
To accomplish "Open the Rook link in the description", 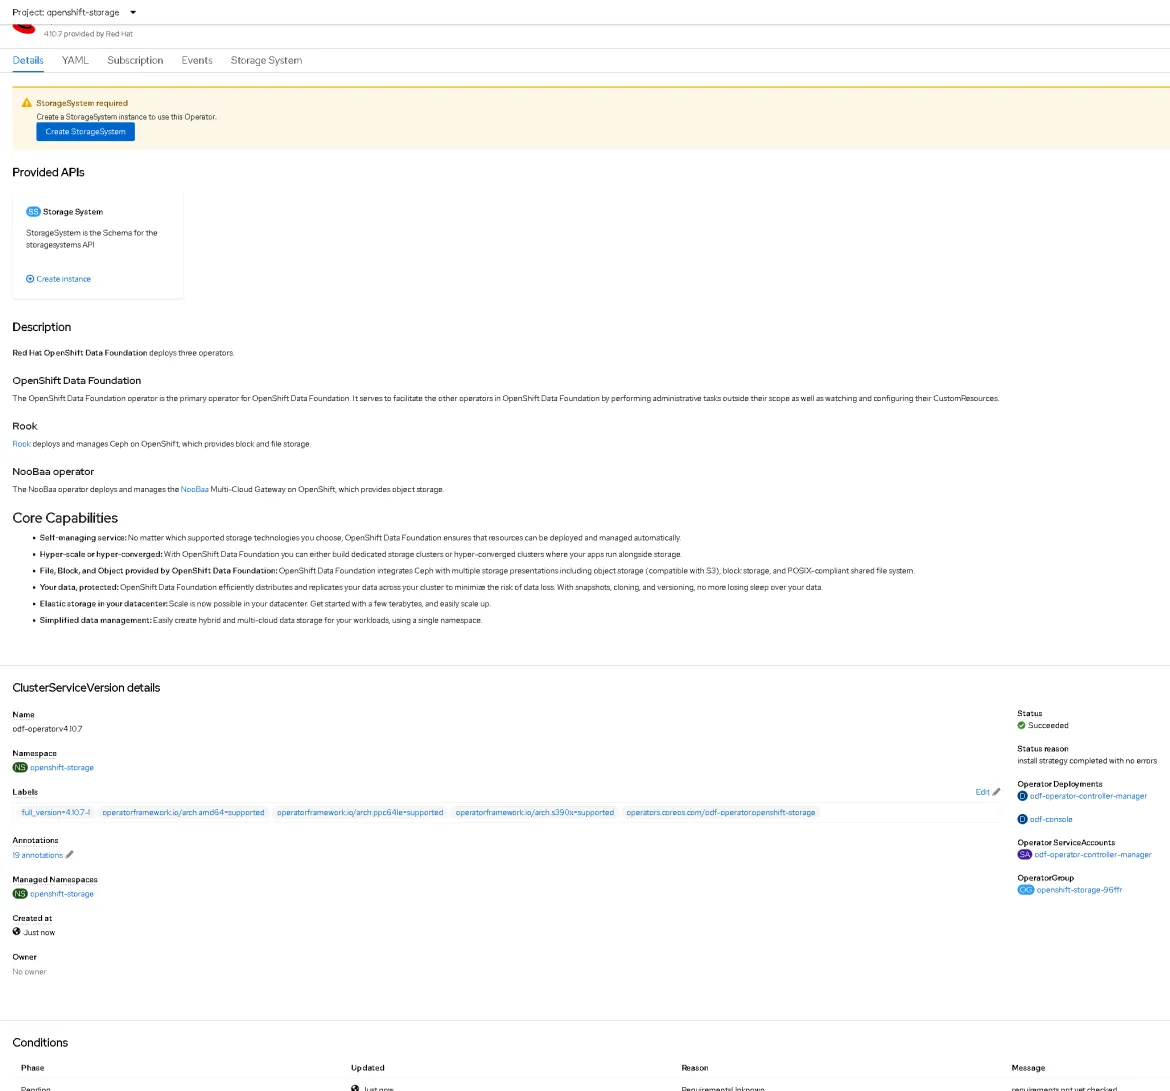I will (x=20, y=443).
